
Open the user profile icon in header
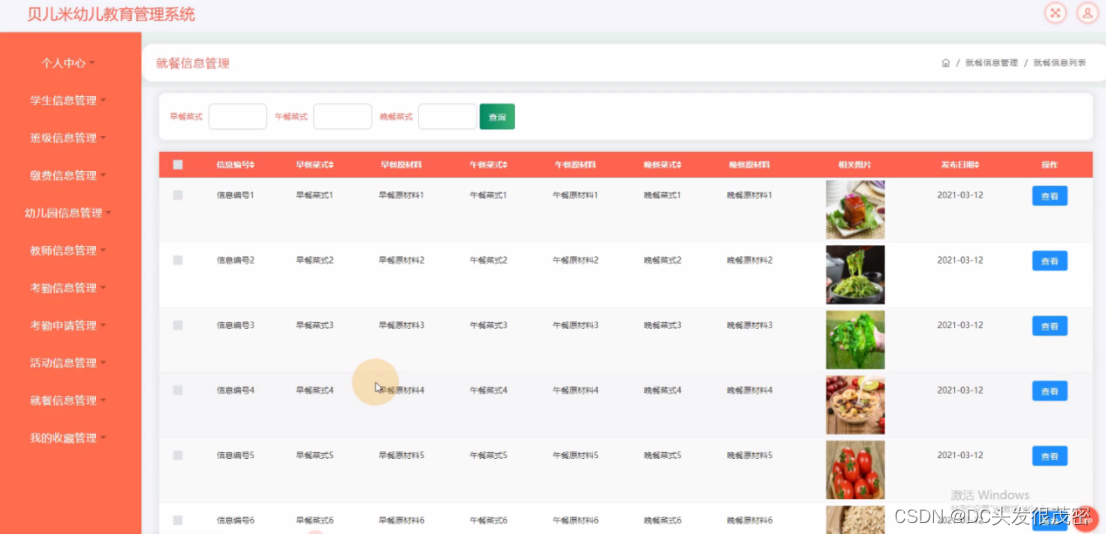[1088, 13]
